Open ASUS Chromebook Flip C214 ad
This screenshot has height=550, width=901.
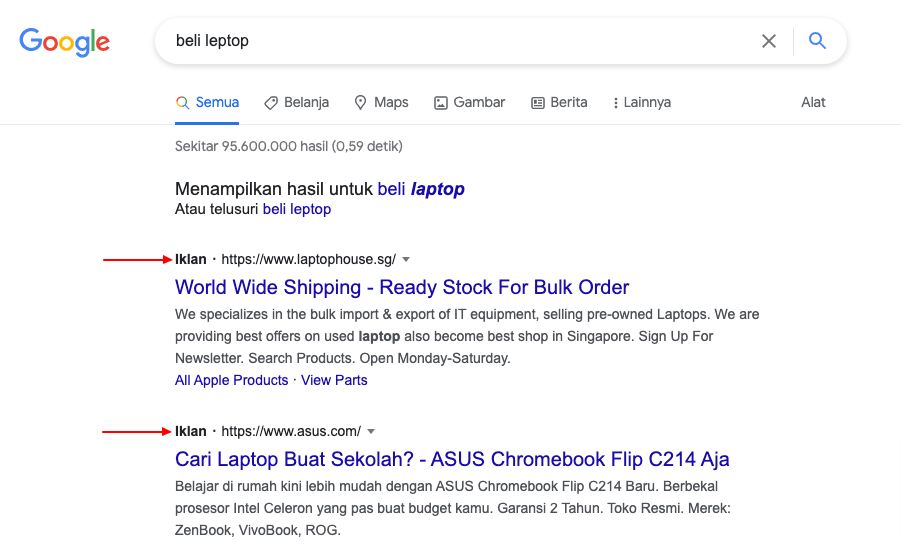click(452, 460)
